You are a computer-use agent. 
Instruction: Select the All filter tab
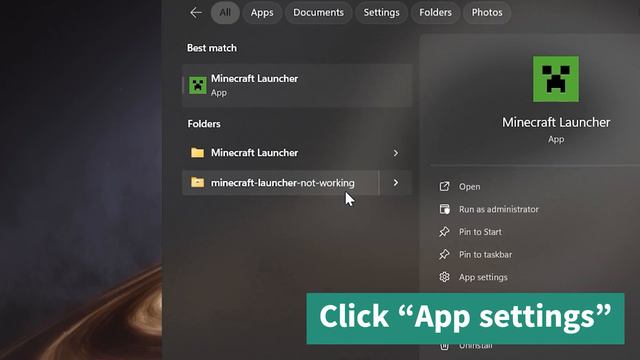[225, 13]
